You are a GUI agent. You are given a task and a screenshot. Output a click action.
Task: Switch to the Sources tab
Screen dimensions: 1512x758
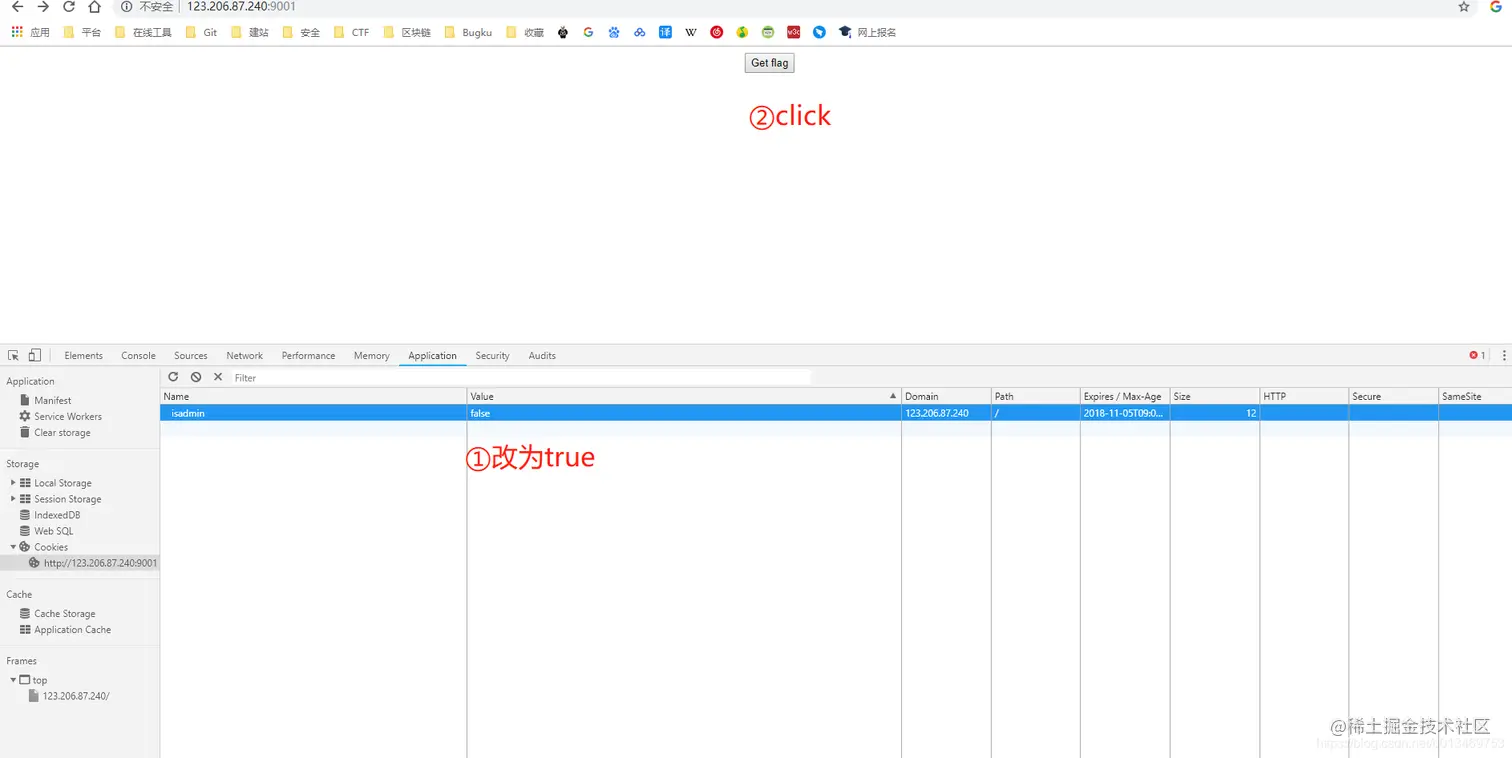tap(190, 356)
